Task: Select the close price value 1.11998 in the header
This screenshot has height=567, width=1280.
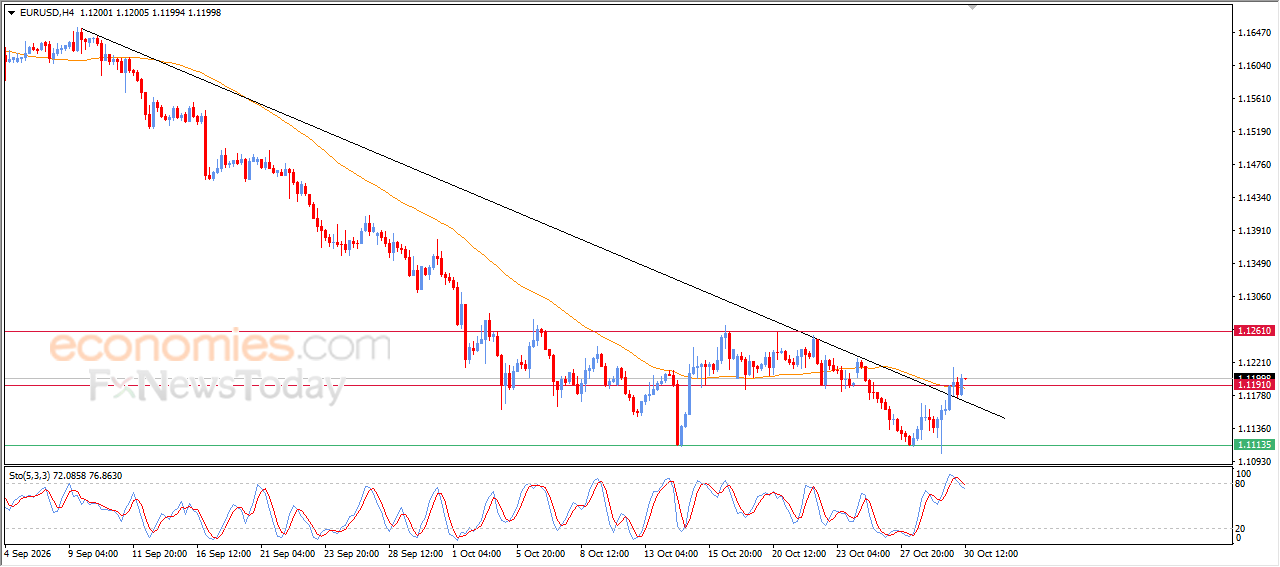Action: [205, 13]
